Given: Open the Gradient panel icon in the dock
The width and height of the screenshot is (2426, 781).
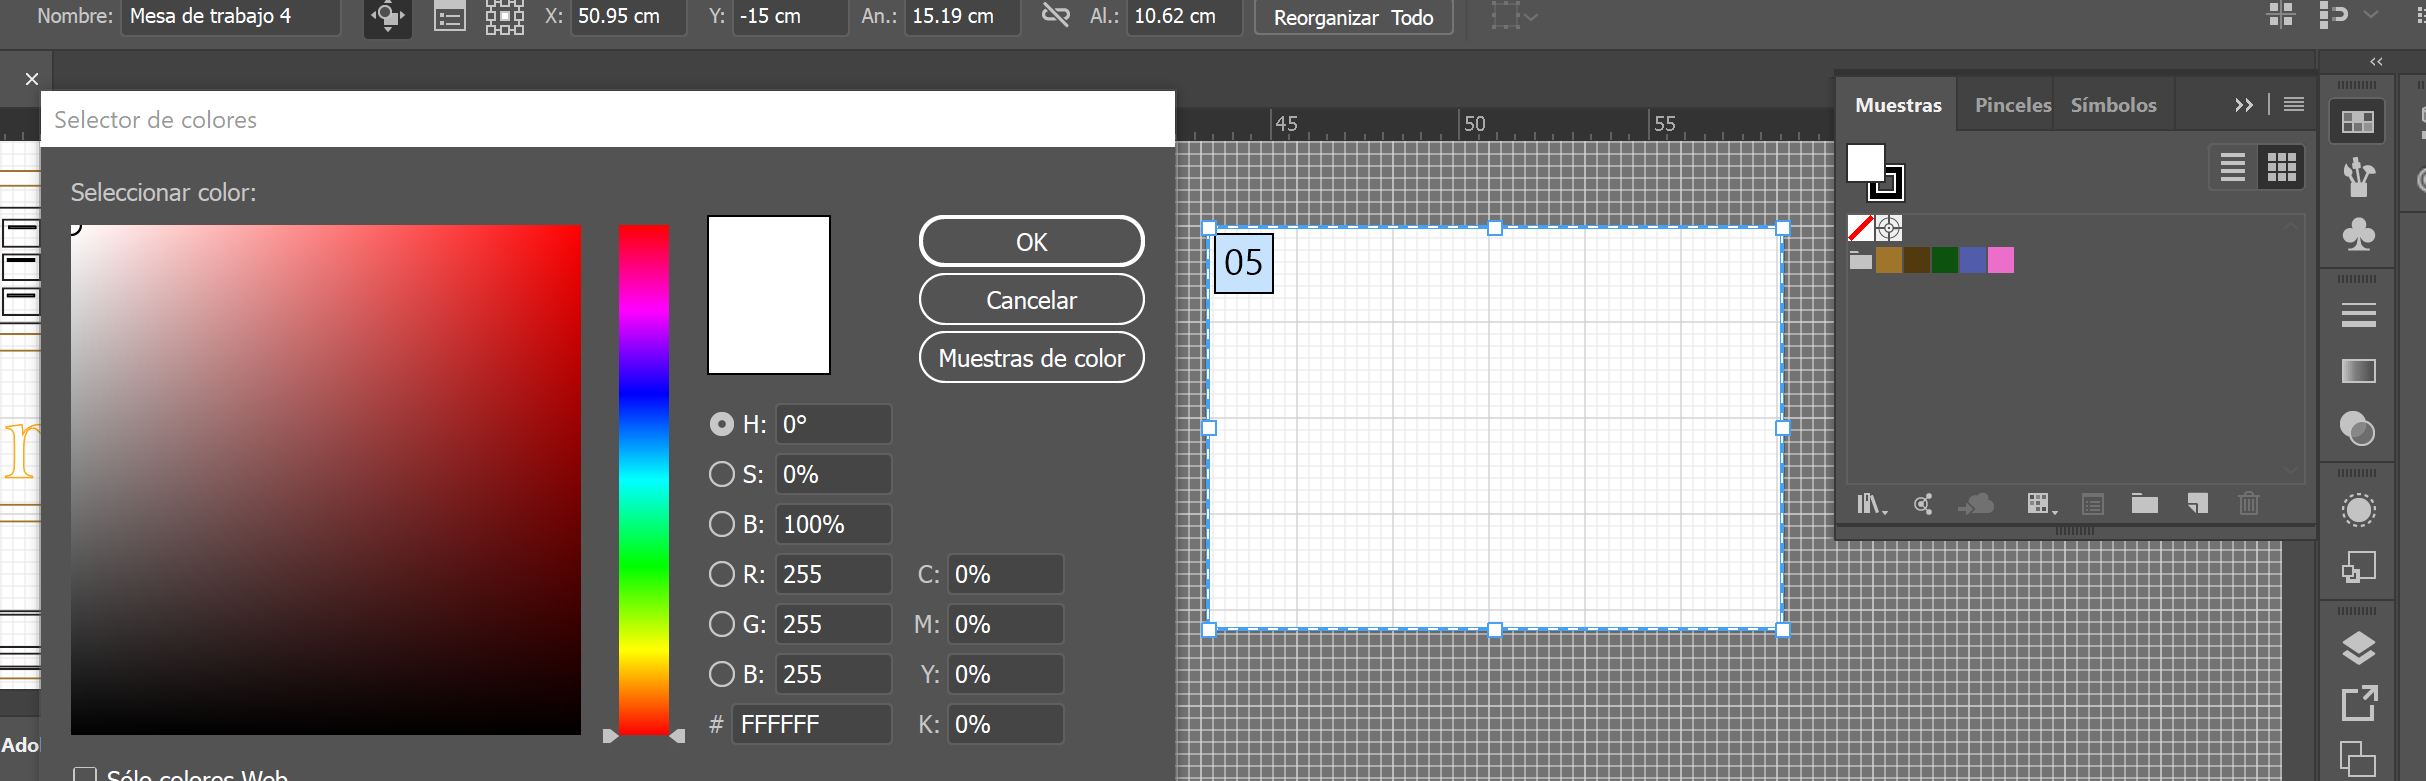Looking at the screenshot, I should click(2358, 371).
